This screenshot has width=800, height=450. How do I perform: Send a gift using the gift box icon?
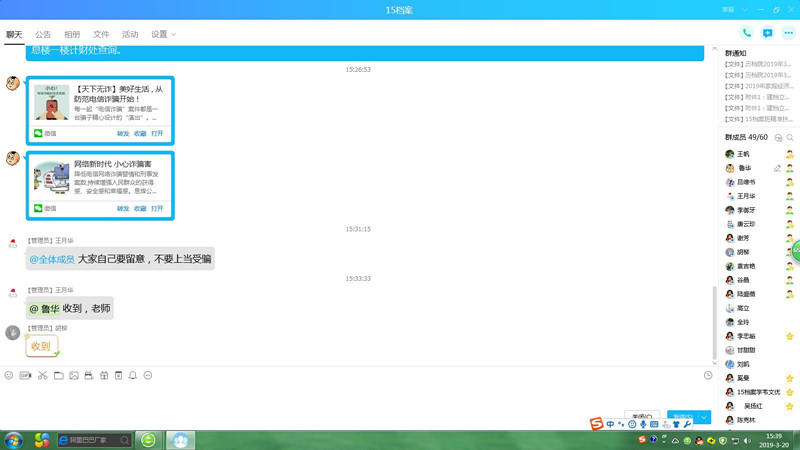click(x=104, y=376)
